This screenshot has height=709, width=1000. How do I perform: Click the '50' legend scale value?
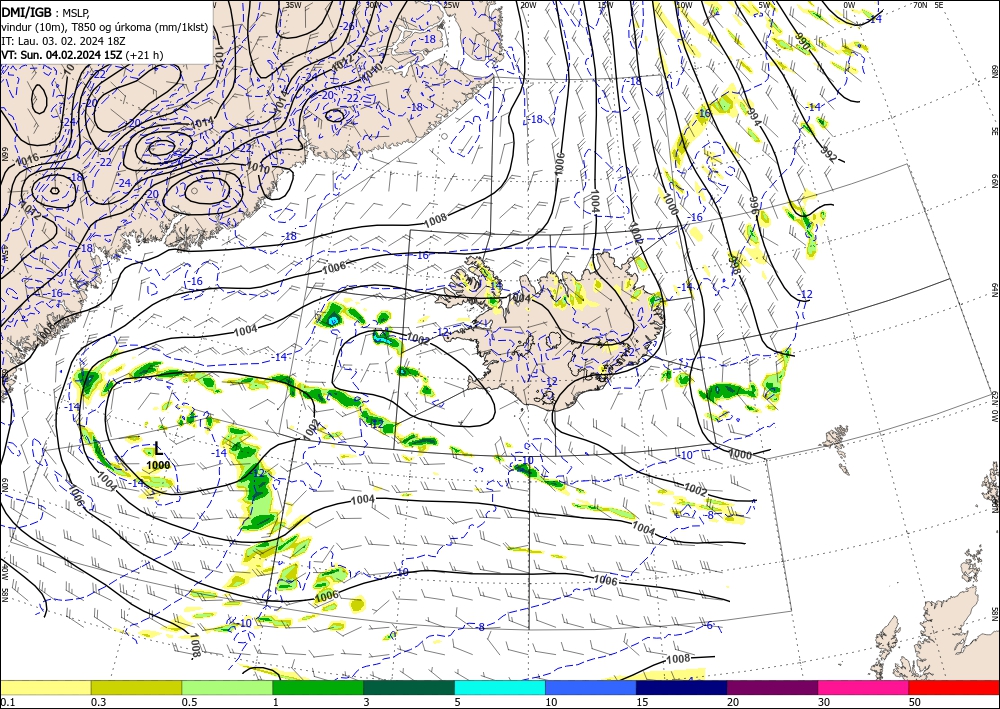click(x=915, y=702)
